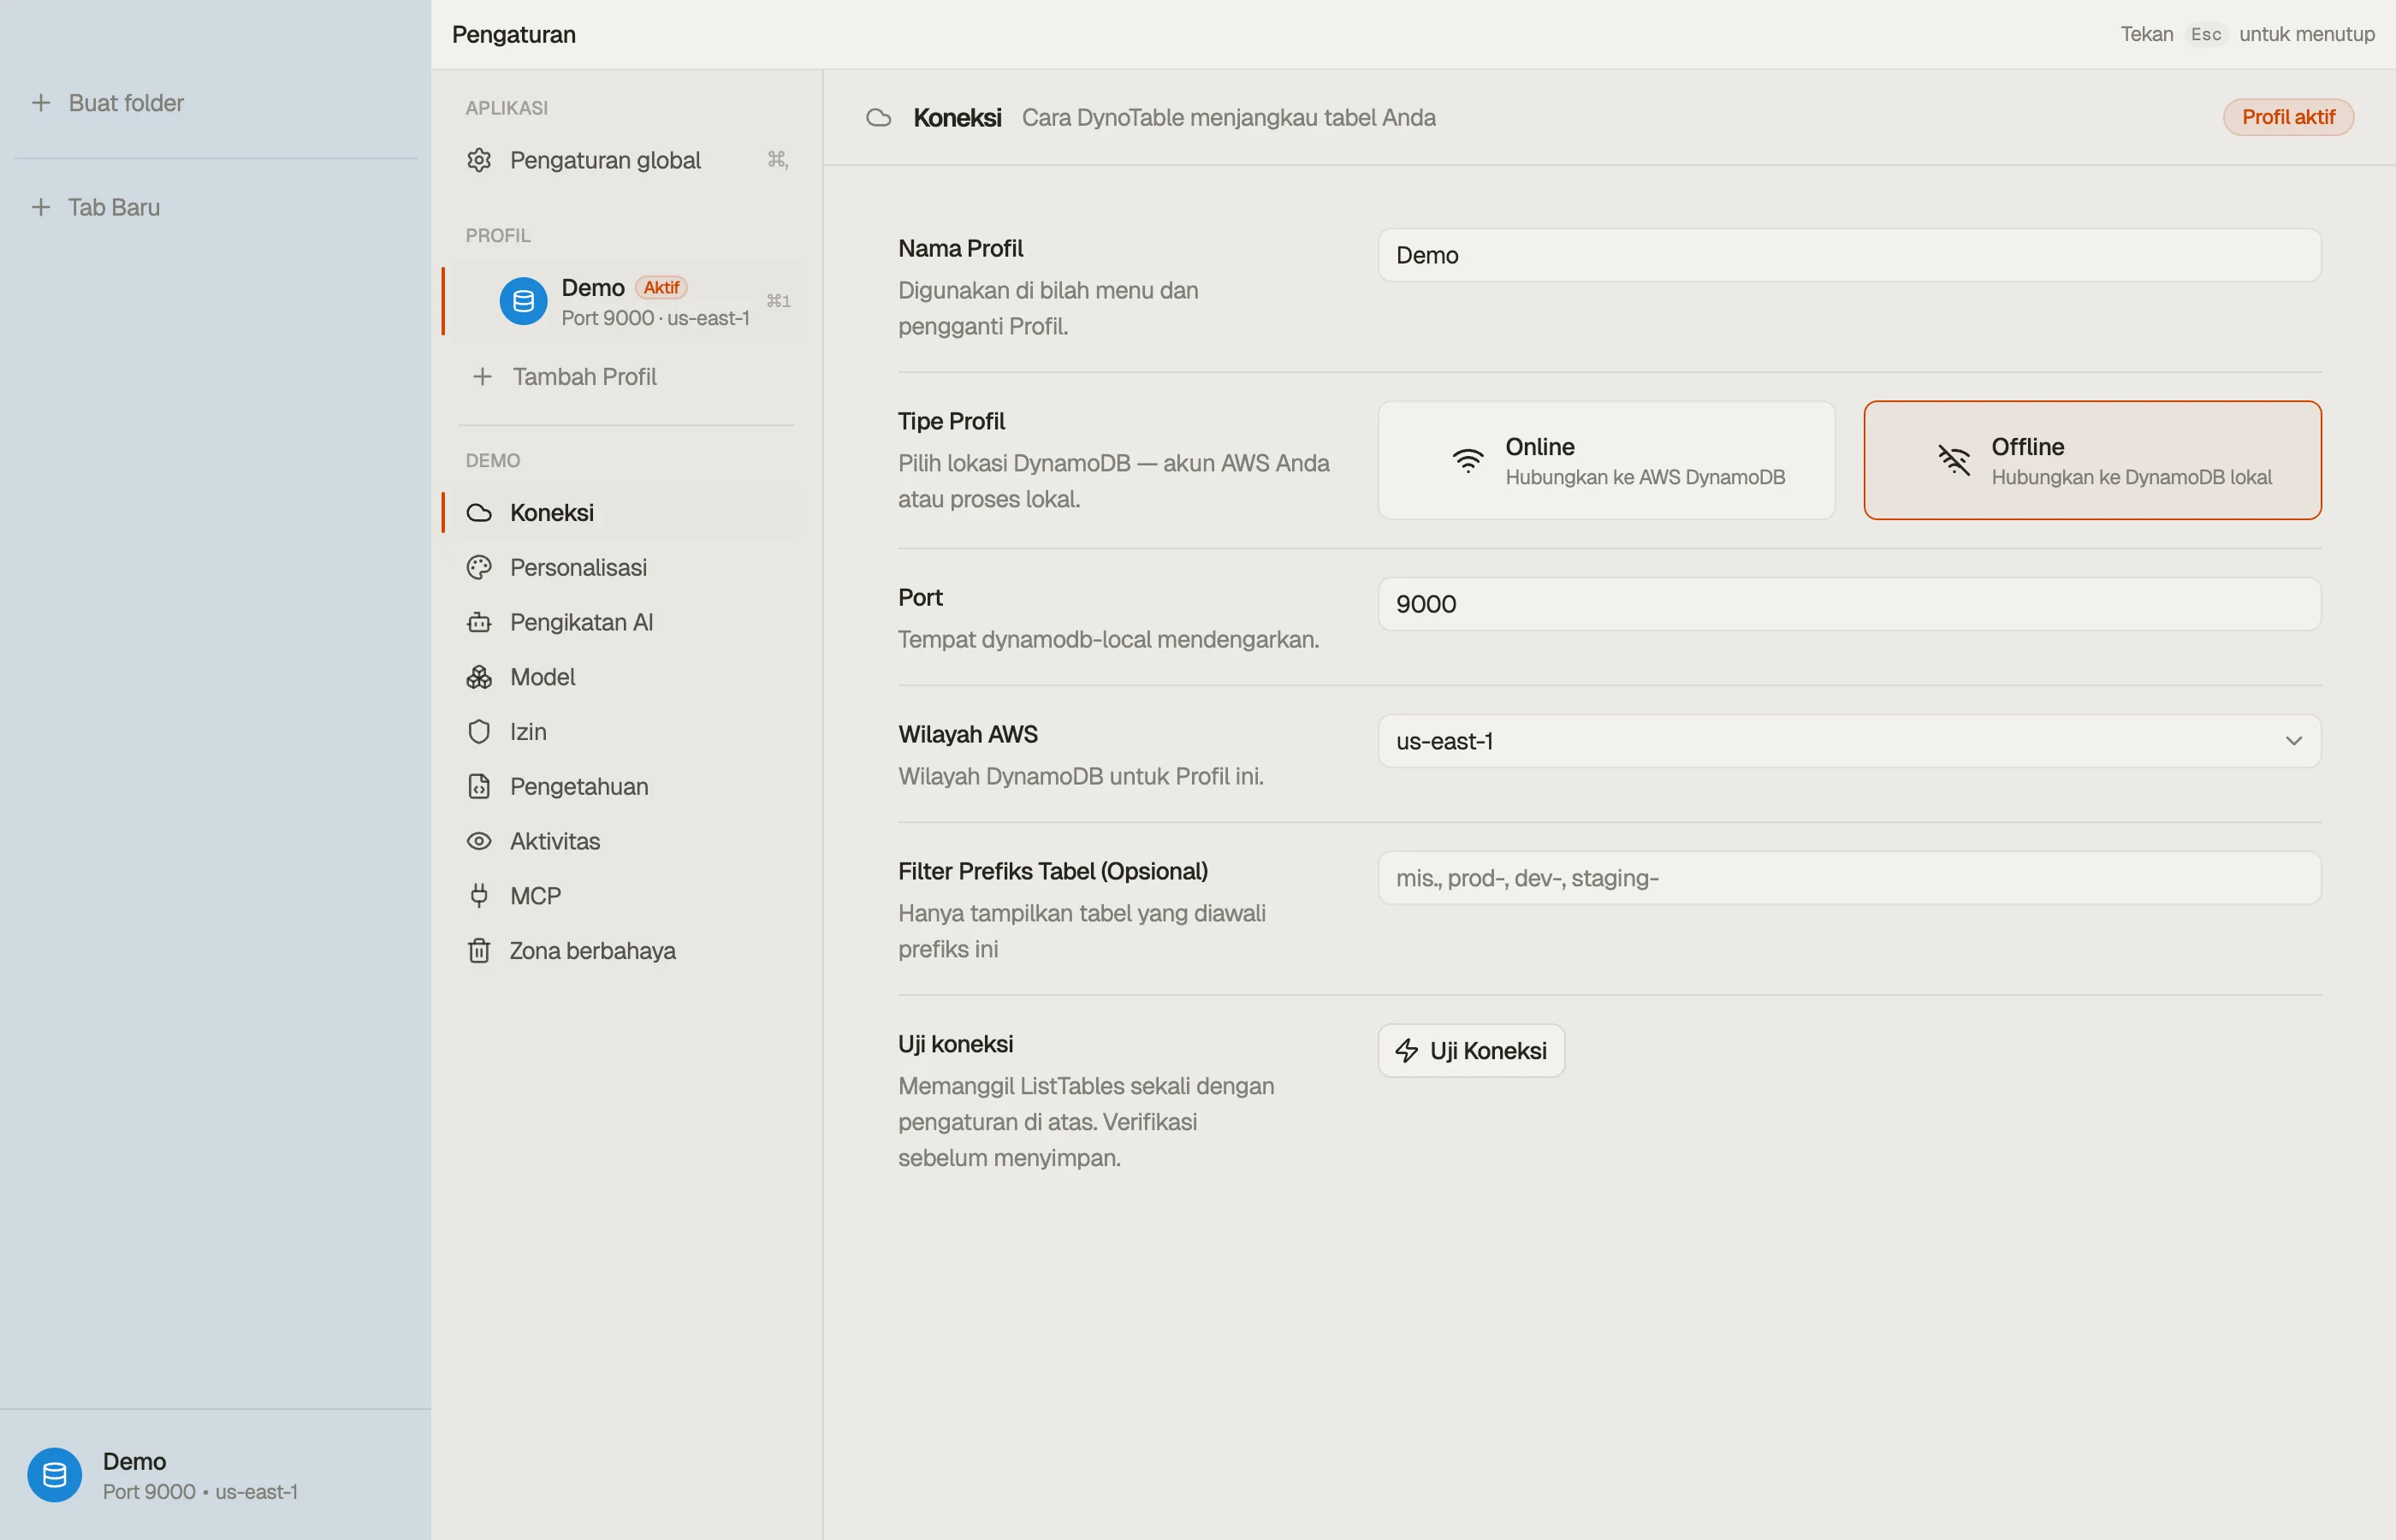Viewport: 2396px width, 1540px height.
Task: Select the Online profile type option
Action: point(1606,460)
